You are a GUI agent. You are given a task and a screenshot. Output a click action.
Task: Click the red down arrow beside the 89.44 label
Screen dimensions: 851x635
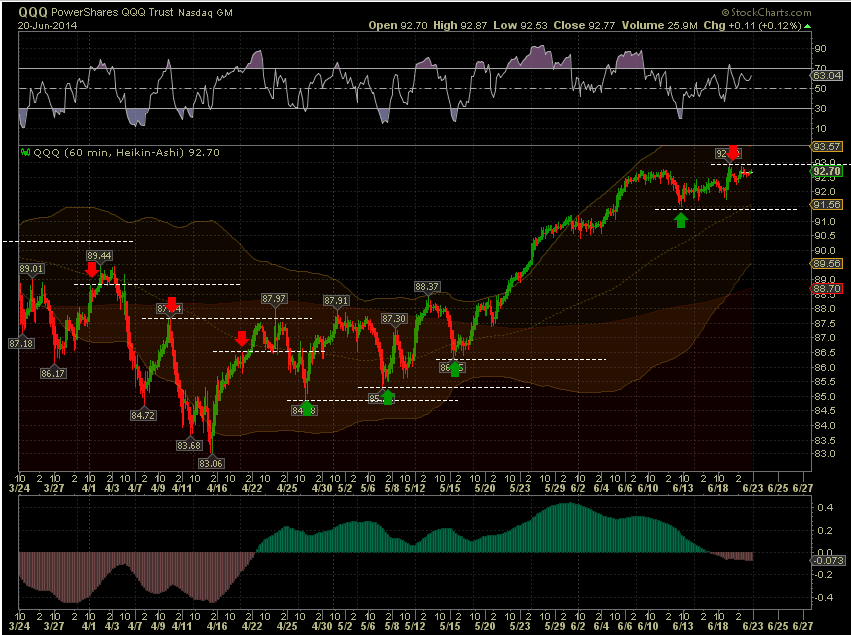click(x=92, y=269)
